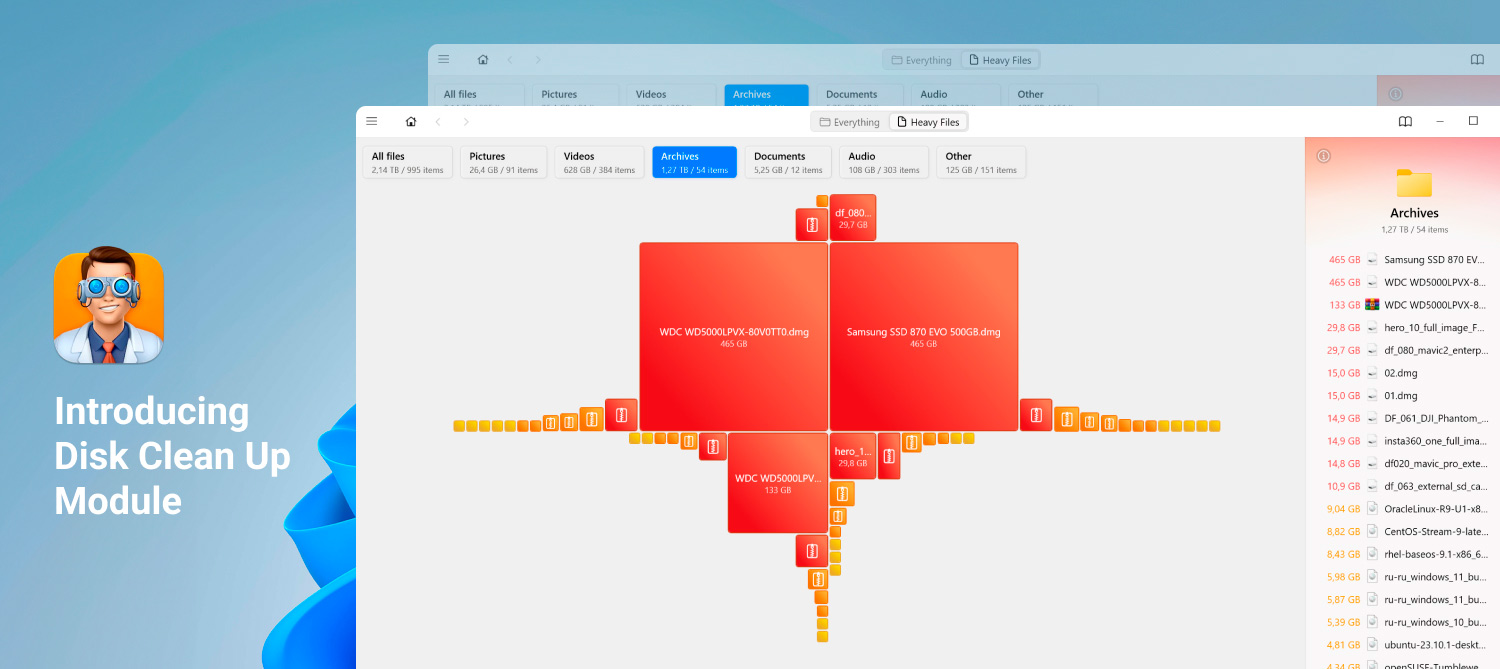Click the Disk Drill app logo
This screenshot has width=1500, height=669.
point(108,305)
